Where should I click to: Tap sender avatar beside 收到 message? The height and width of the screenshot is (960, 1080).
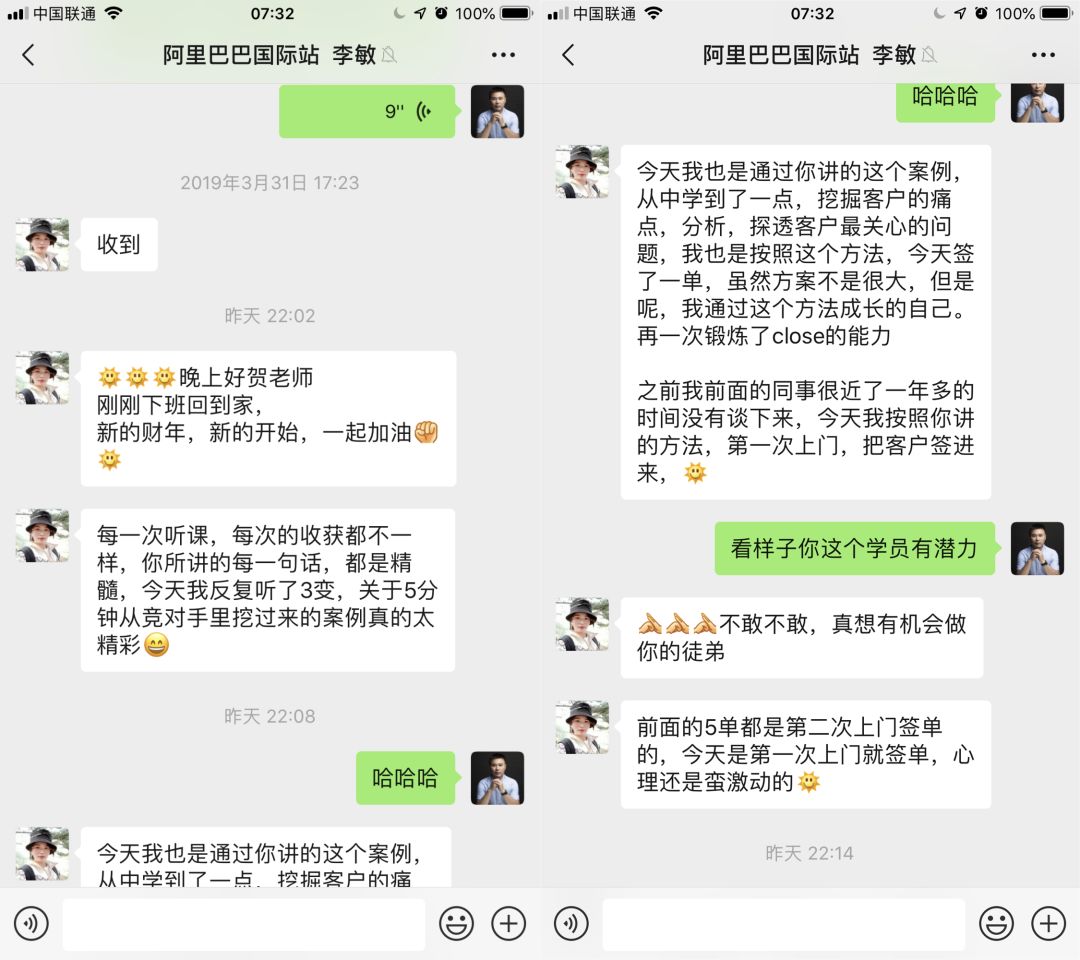[42, 244]
